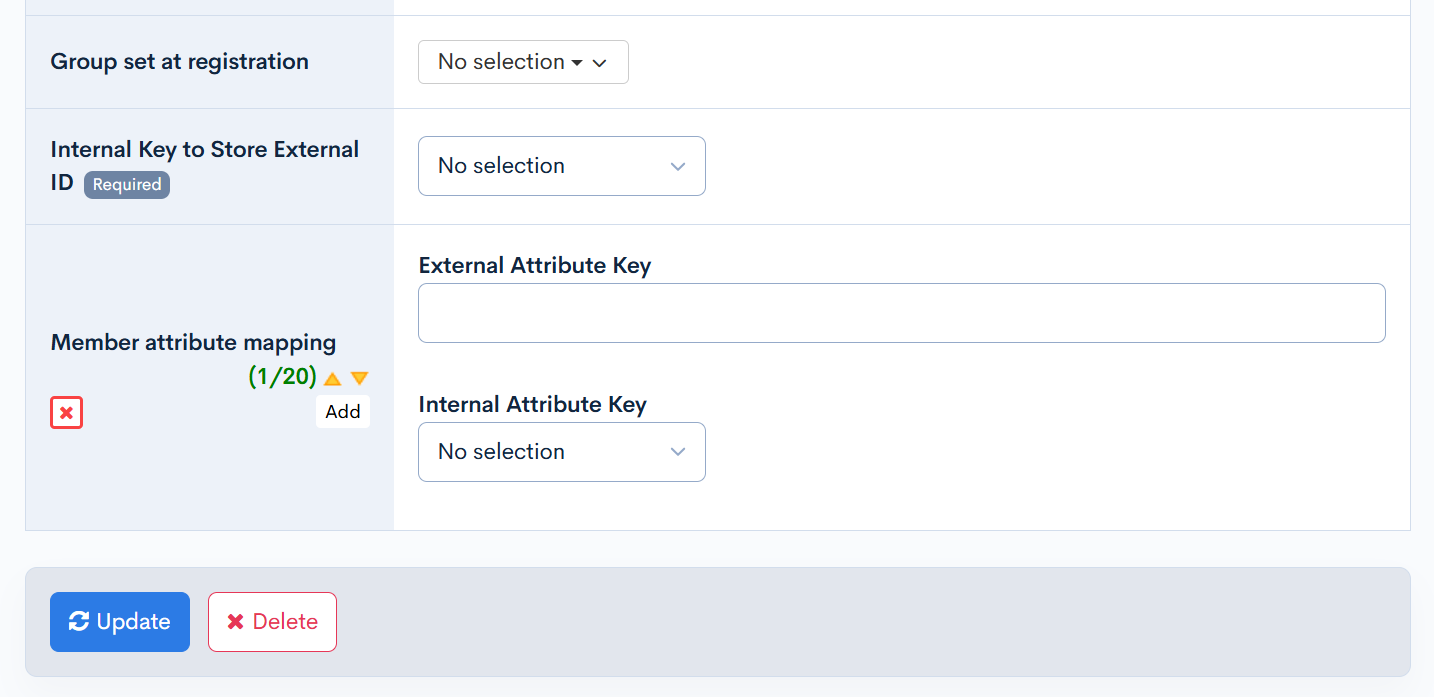Click the green (1/20) mapping counter

click(x=282, y=377)
